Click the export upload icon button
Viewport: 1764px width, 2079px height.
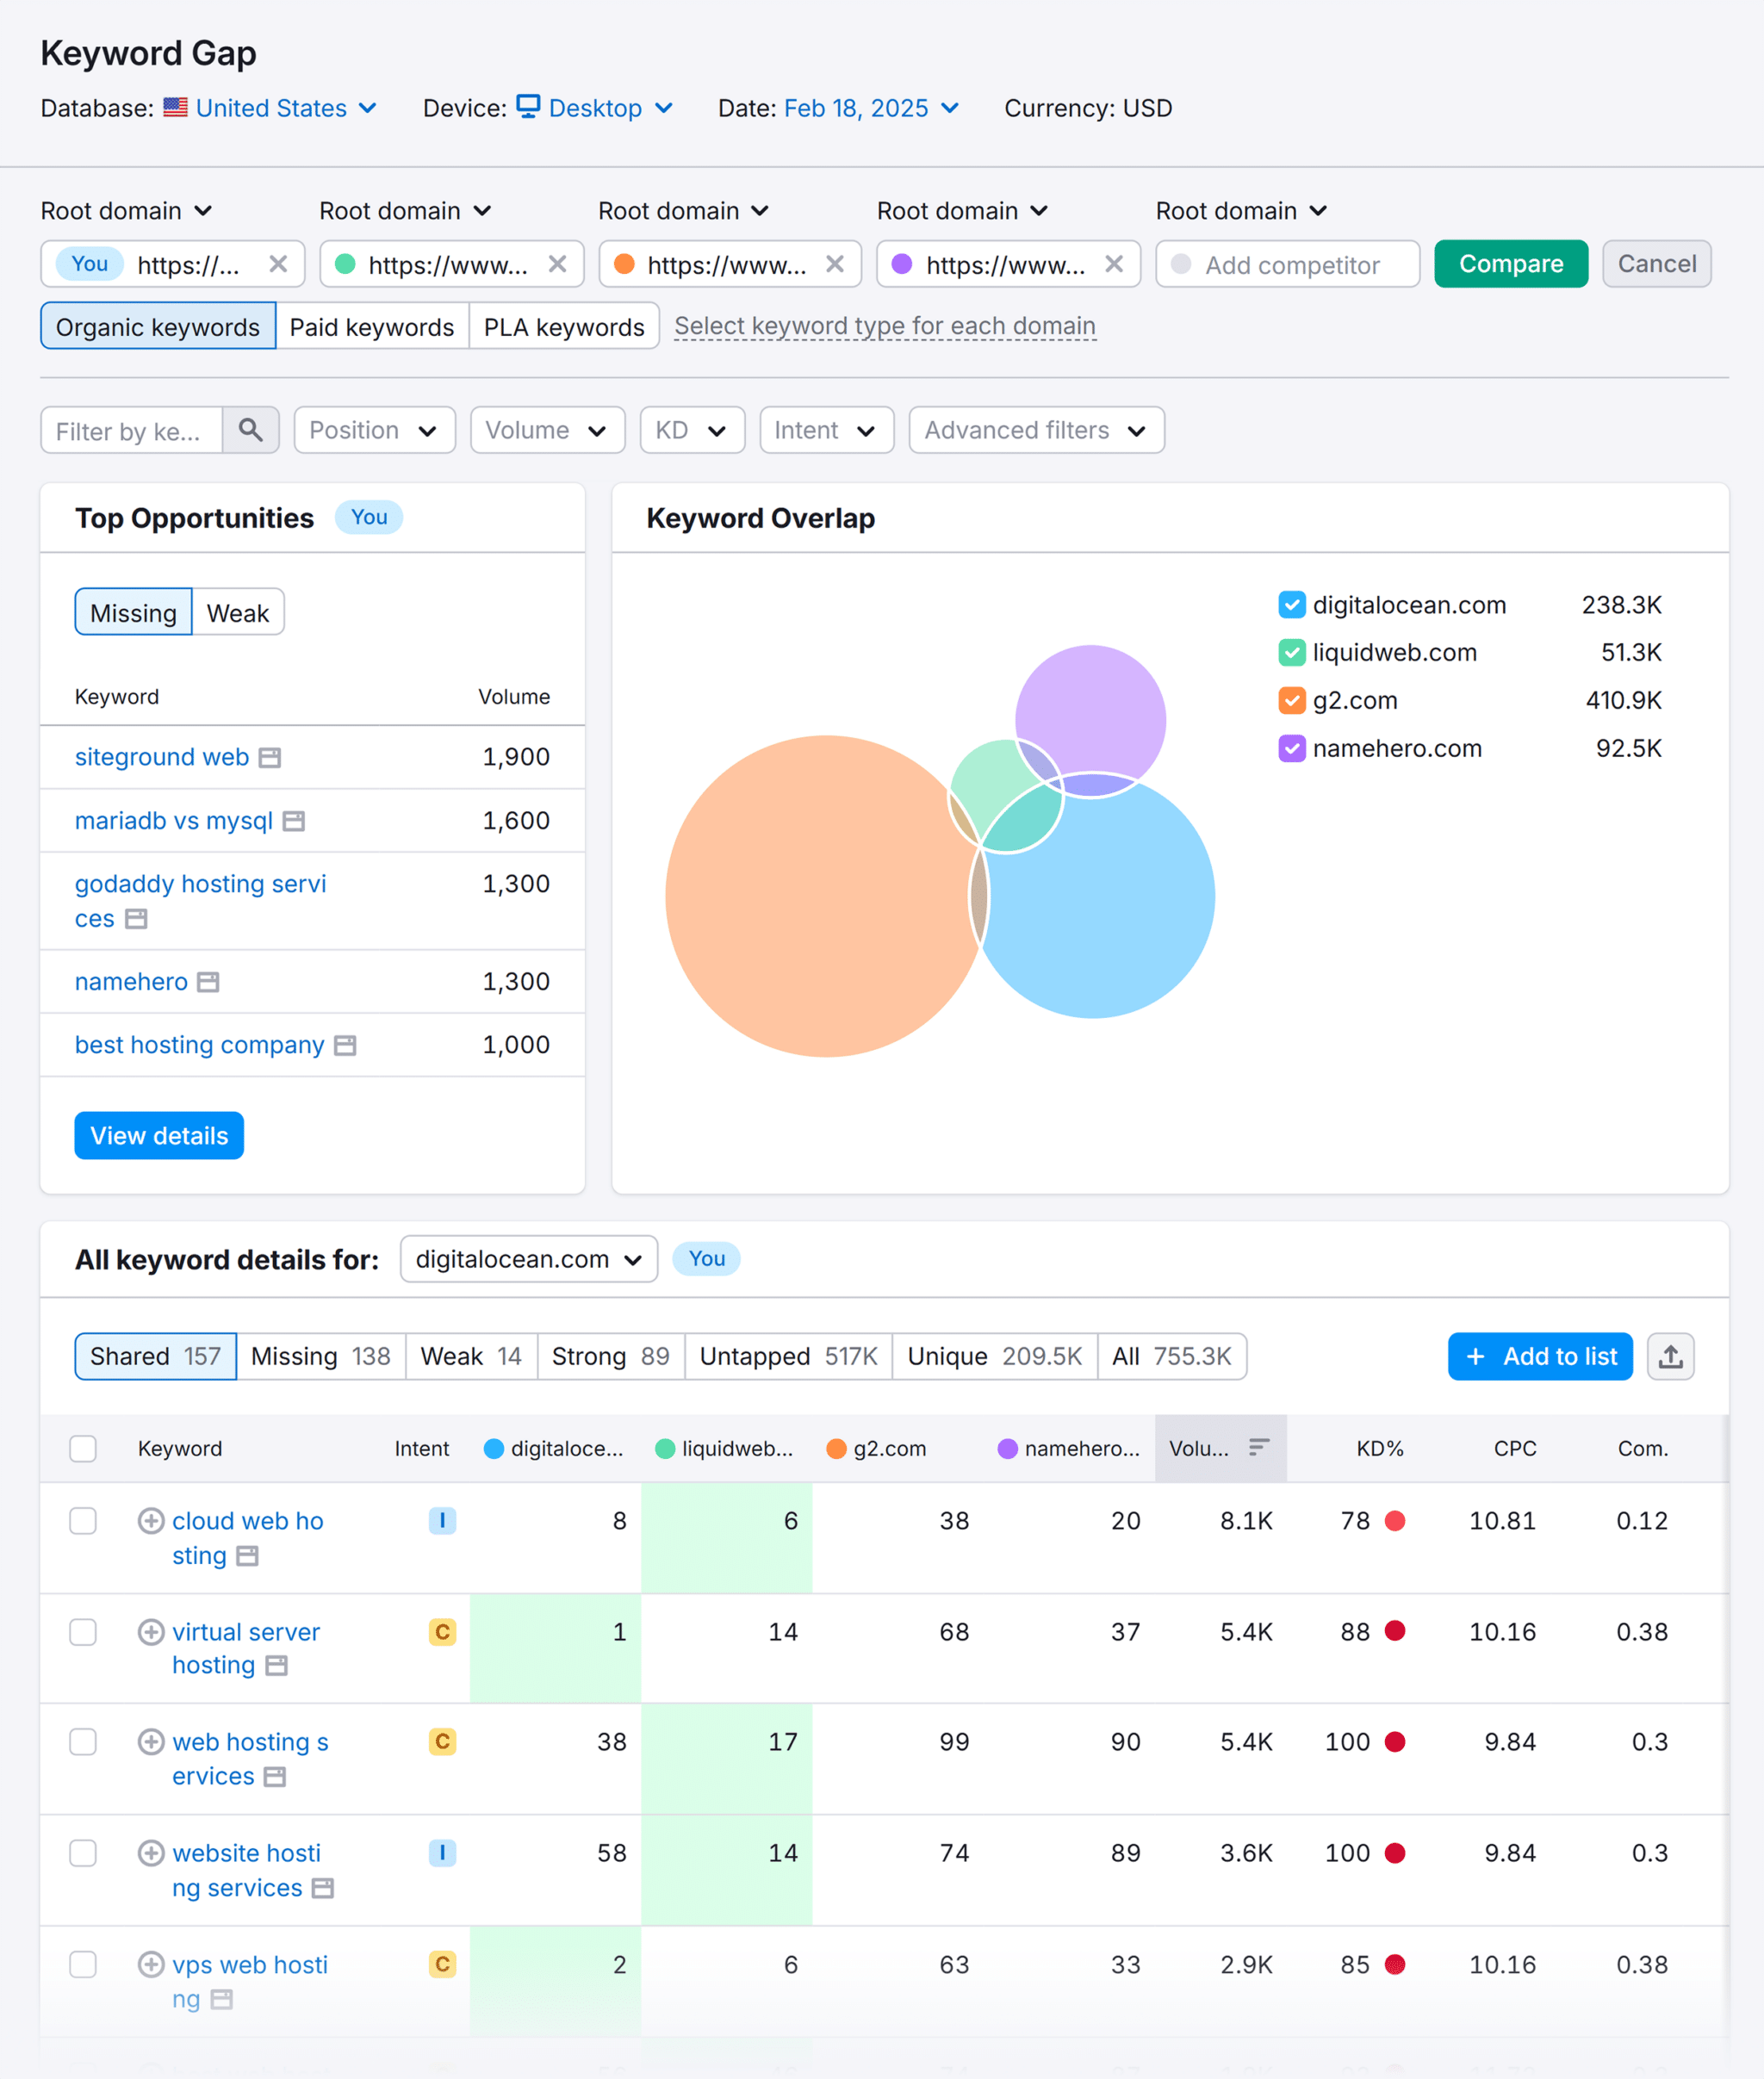click(x=1670, y=1356)
